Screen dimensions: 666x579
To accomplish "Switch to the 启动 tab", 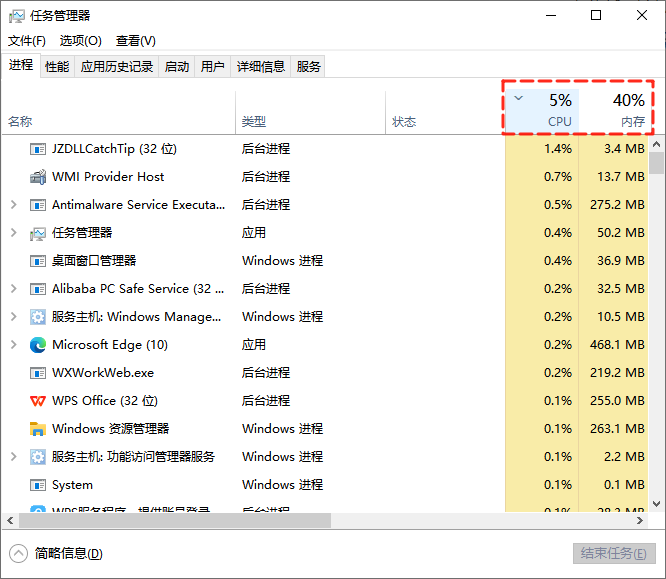I will [x=176, y=67].
